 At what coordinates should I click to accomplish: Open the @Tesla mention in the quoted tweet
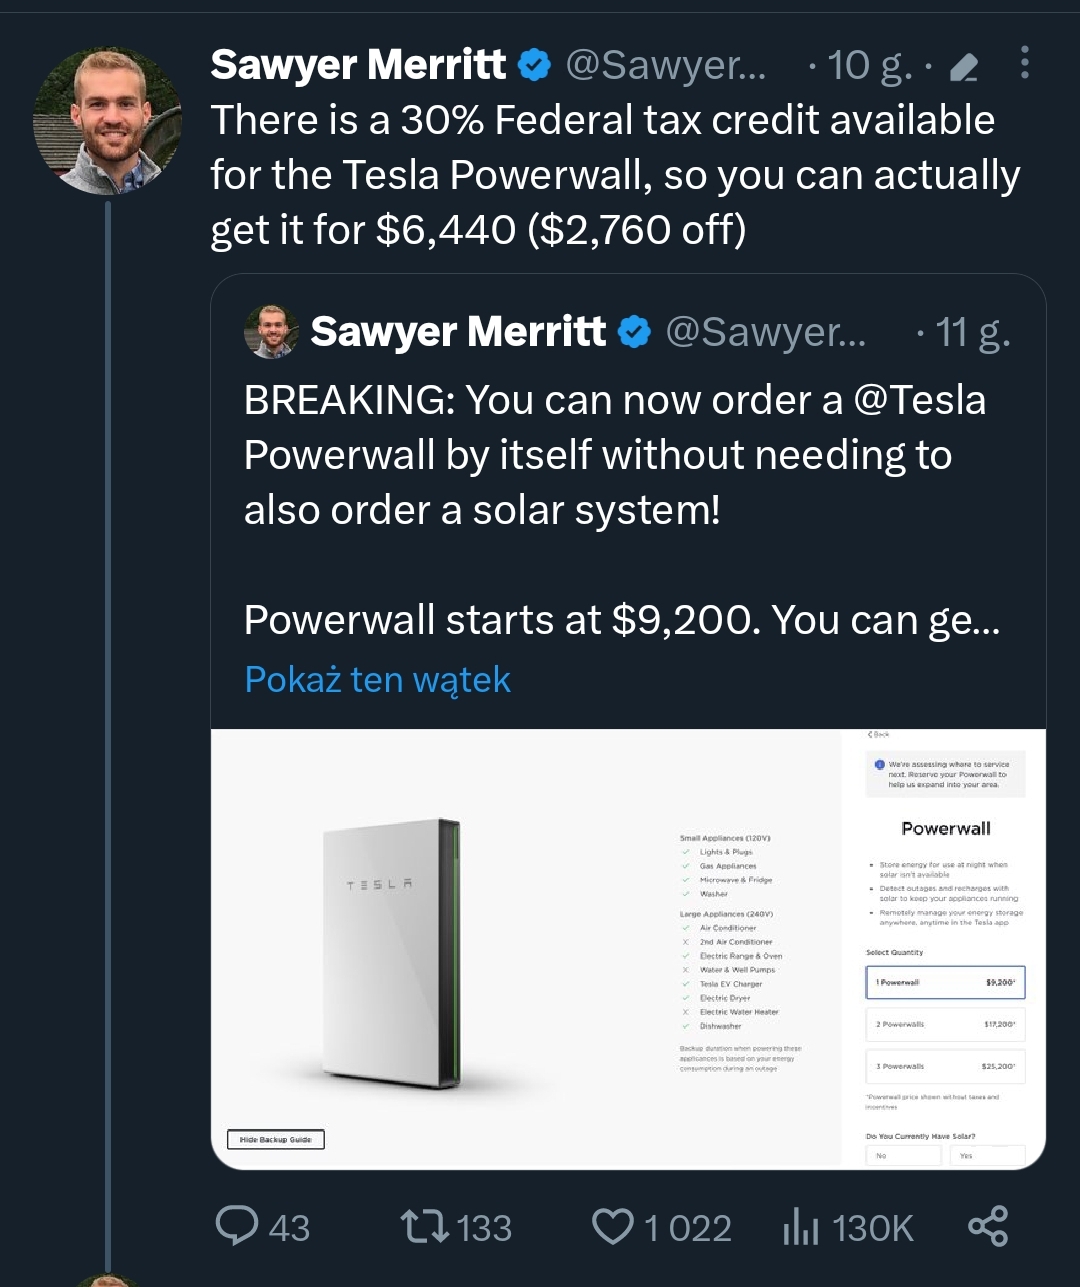pyautogui.click(x=920, y=400)
